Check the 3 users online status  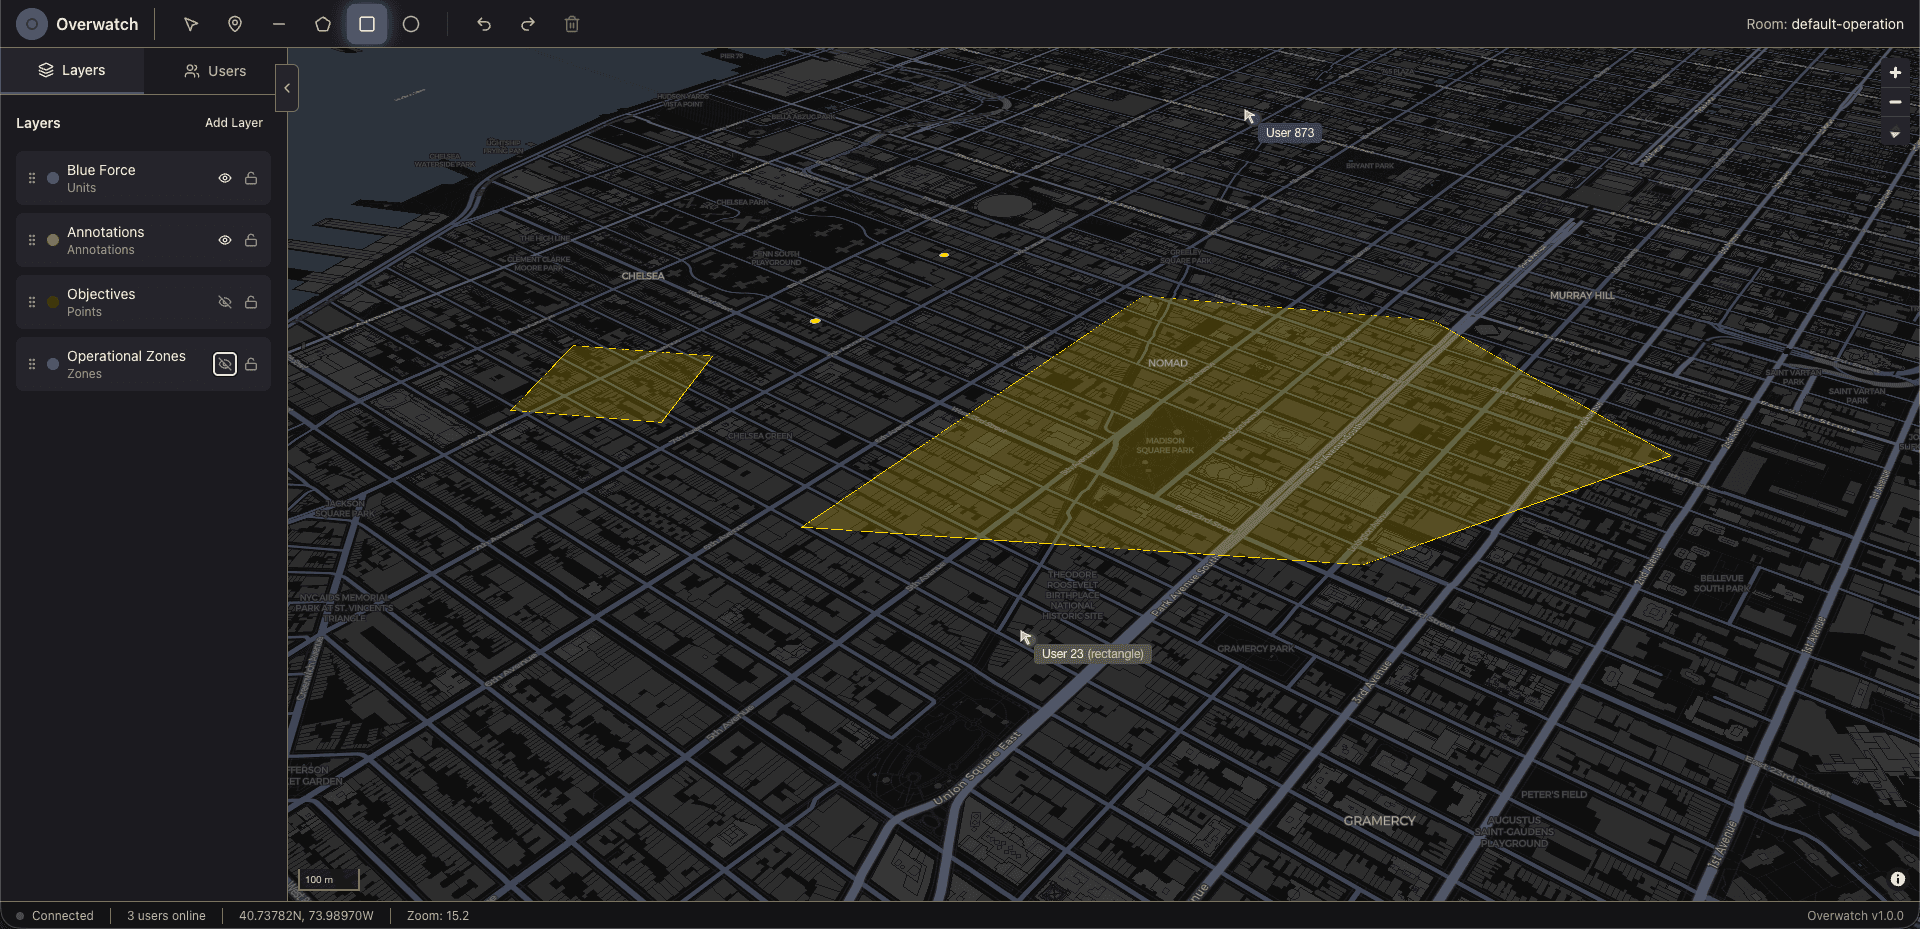pyautogui.click(x=166, y=915)
